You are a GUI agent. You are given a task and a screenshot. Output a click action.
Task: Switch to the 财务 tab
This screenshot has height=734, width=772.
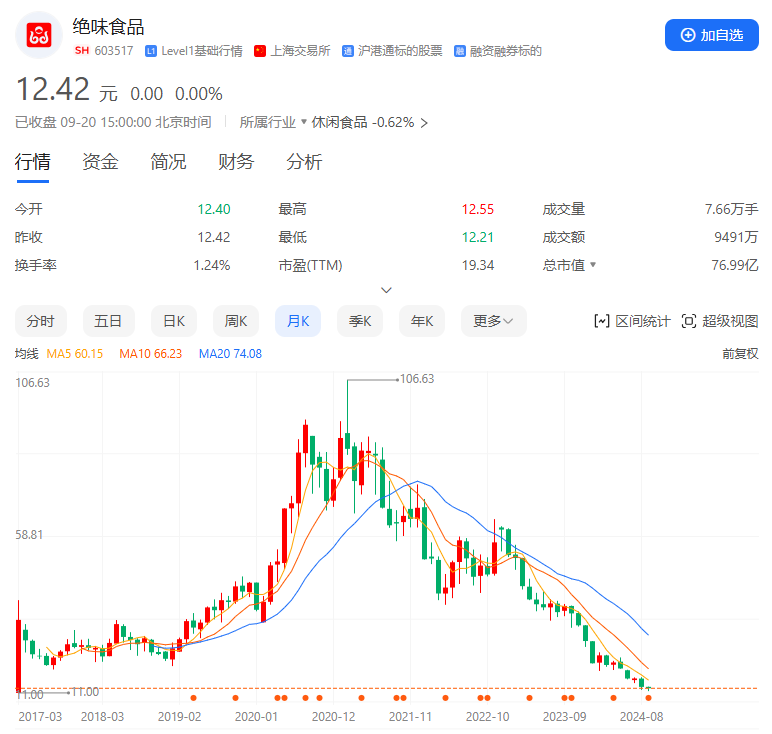(236, 162)
